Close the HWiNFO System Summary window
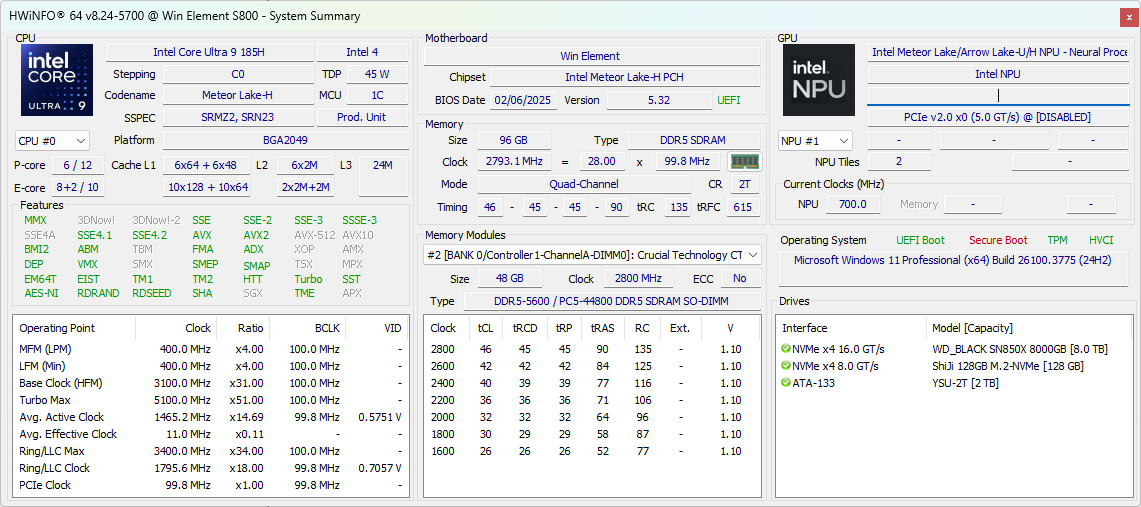This screenshot has height=507, width=1141. tap(1127, 16)
